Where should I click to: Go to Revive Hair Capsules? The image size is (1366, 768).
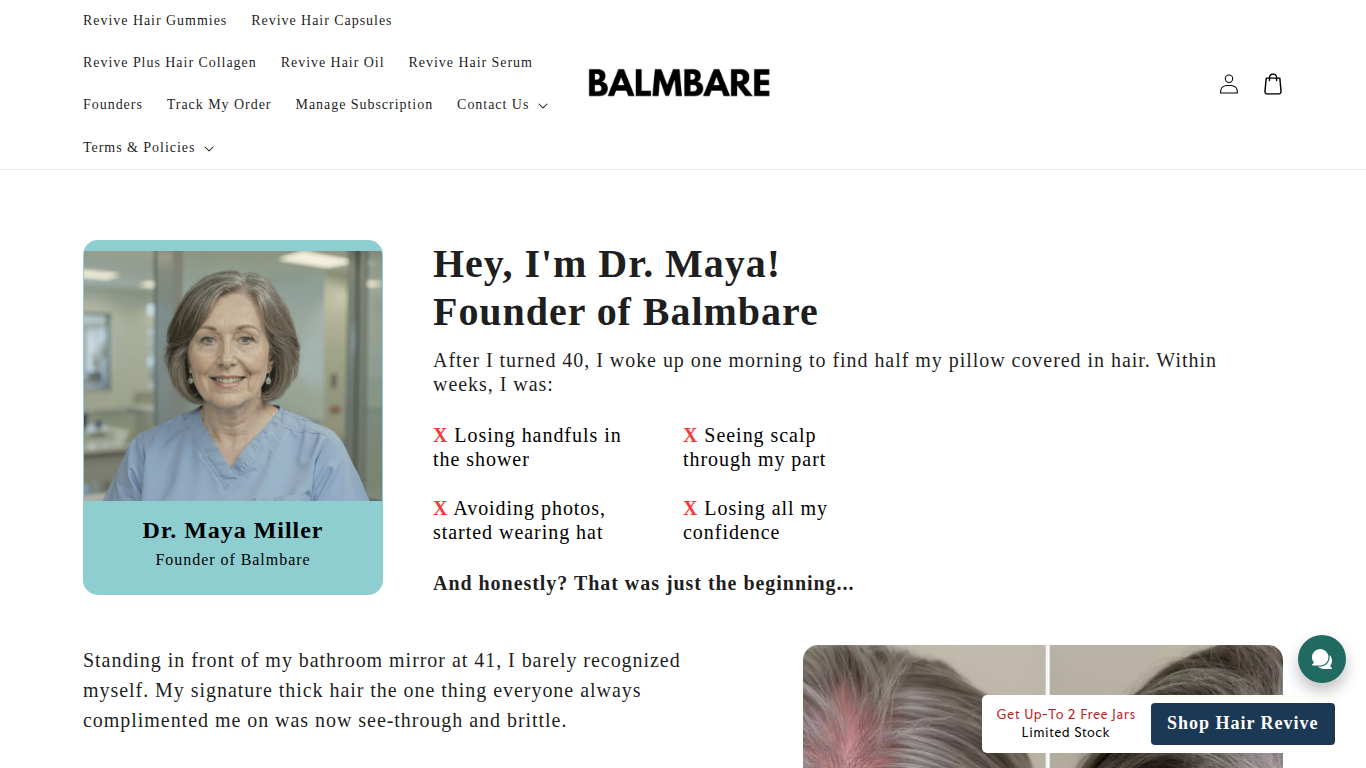pyautogui.click(x=321, y=21)
